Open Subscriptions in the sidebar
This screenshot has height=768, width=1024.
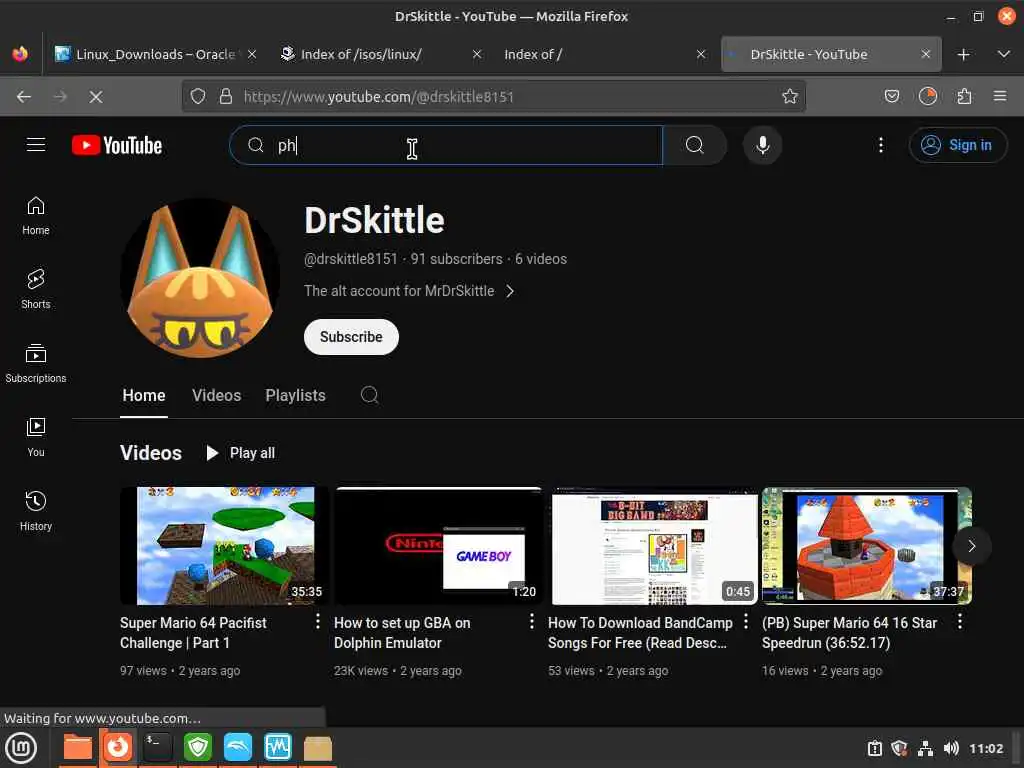coord(36,364)
